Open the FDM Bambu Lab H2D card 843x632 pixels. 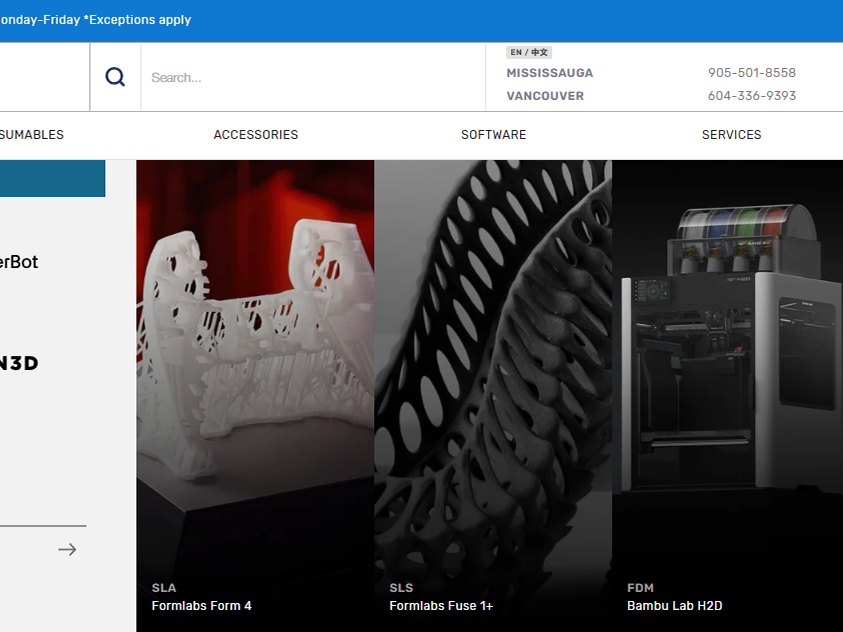click(x=727, y=396)
